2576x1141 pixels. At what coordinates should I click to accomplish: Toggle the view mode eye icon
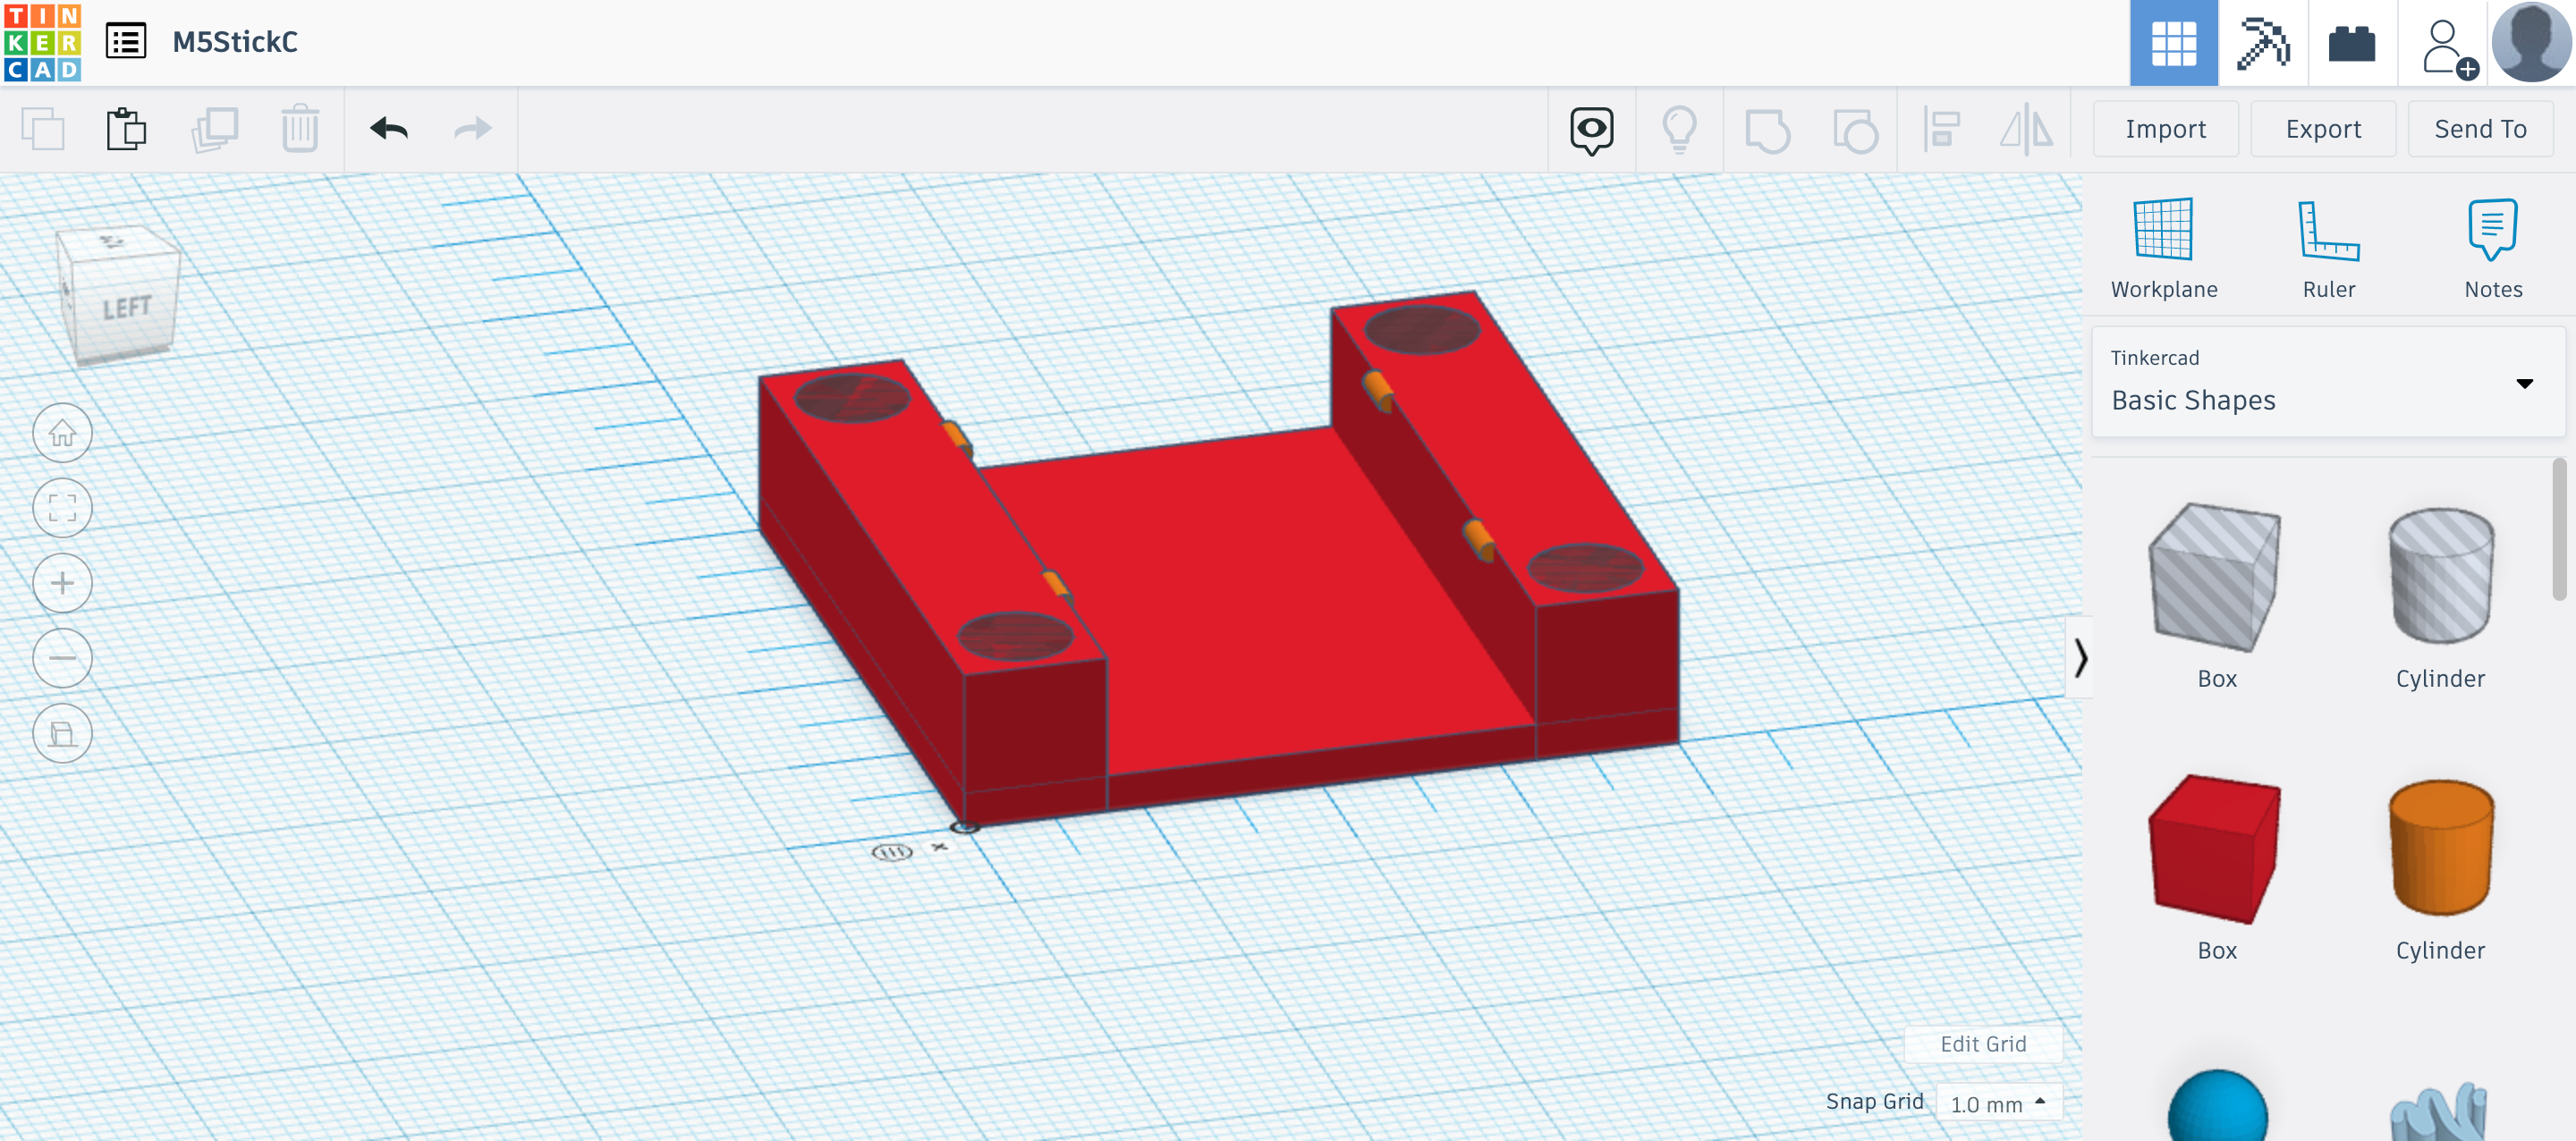1590,128
